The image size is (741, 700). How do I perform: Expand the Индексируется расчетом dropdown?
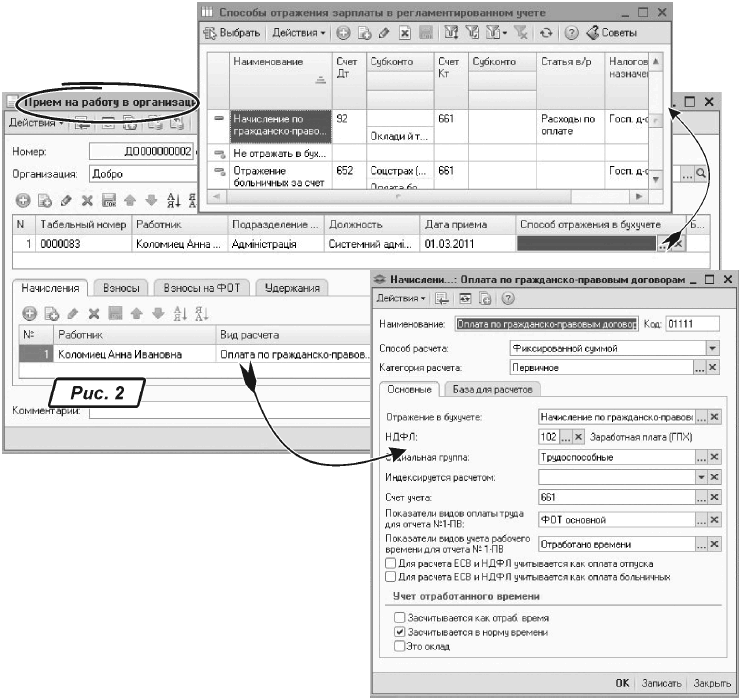699,477
